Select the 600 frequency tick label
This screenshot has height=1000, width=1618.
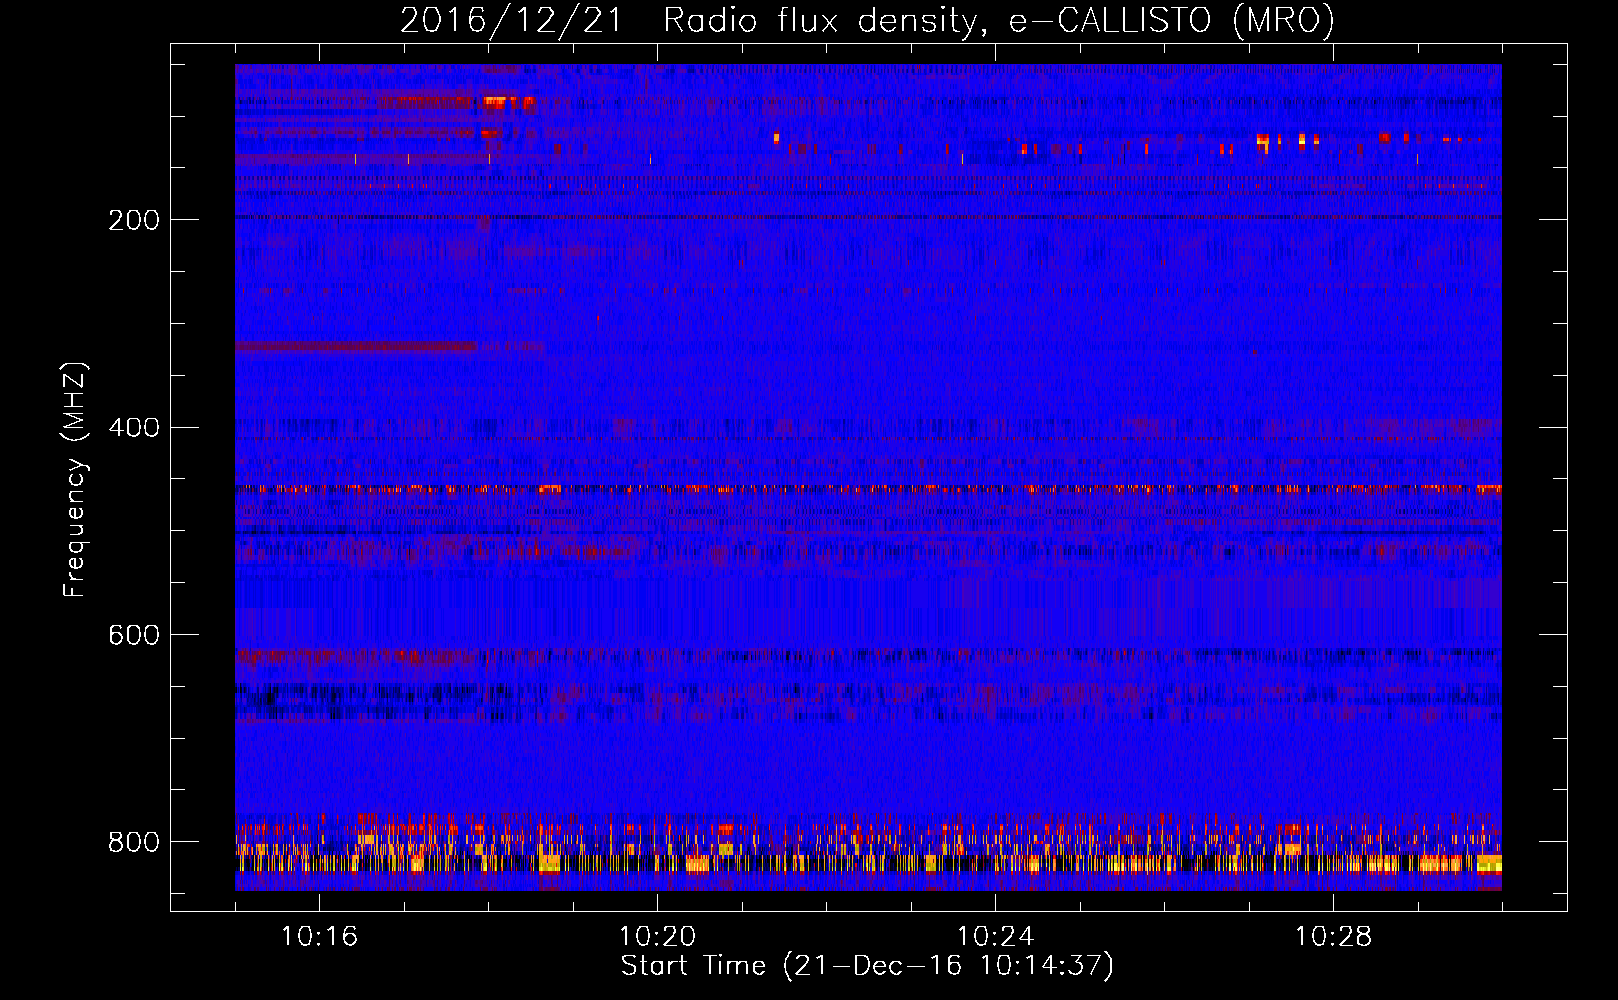pos(134,636)
